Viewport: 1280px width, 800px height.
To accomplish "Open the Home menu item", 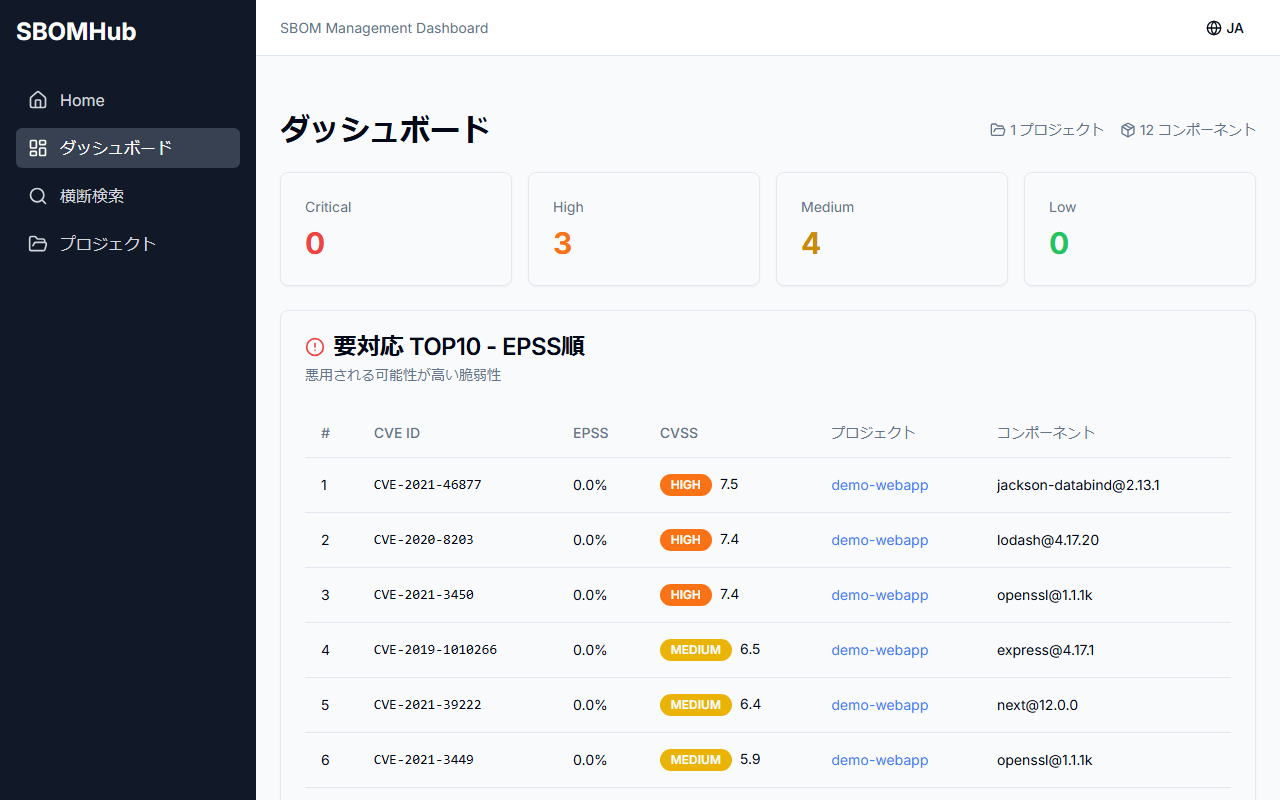I will click(128, 100).
